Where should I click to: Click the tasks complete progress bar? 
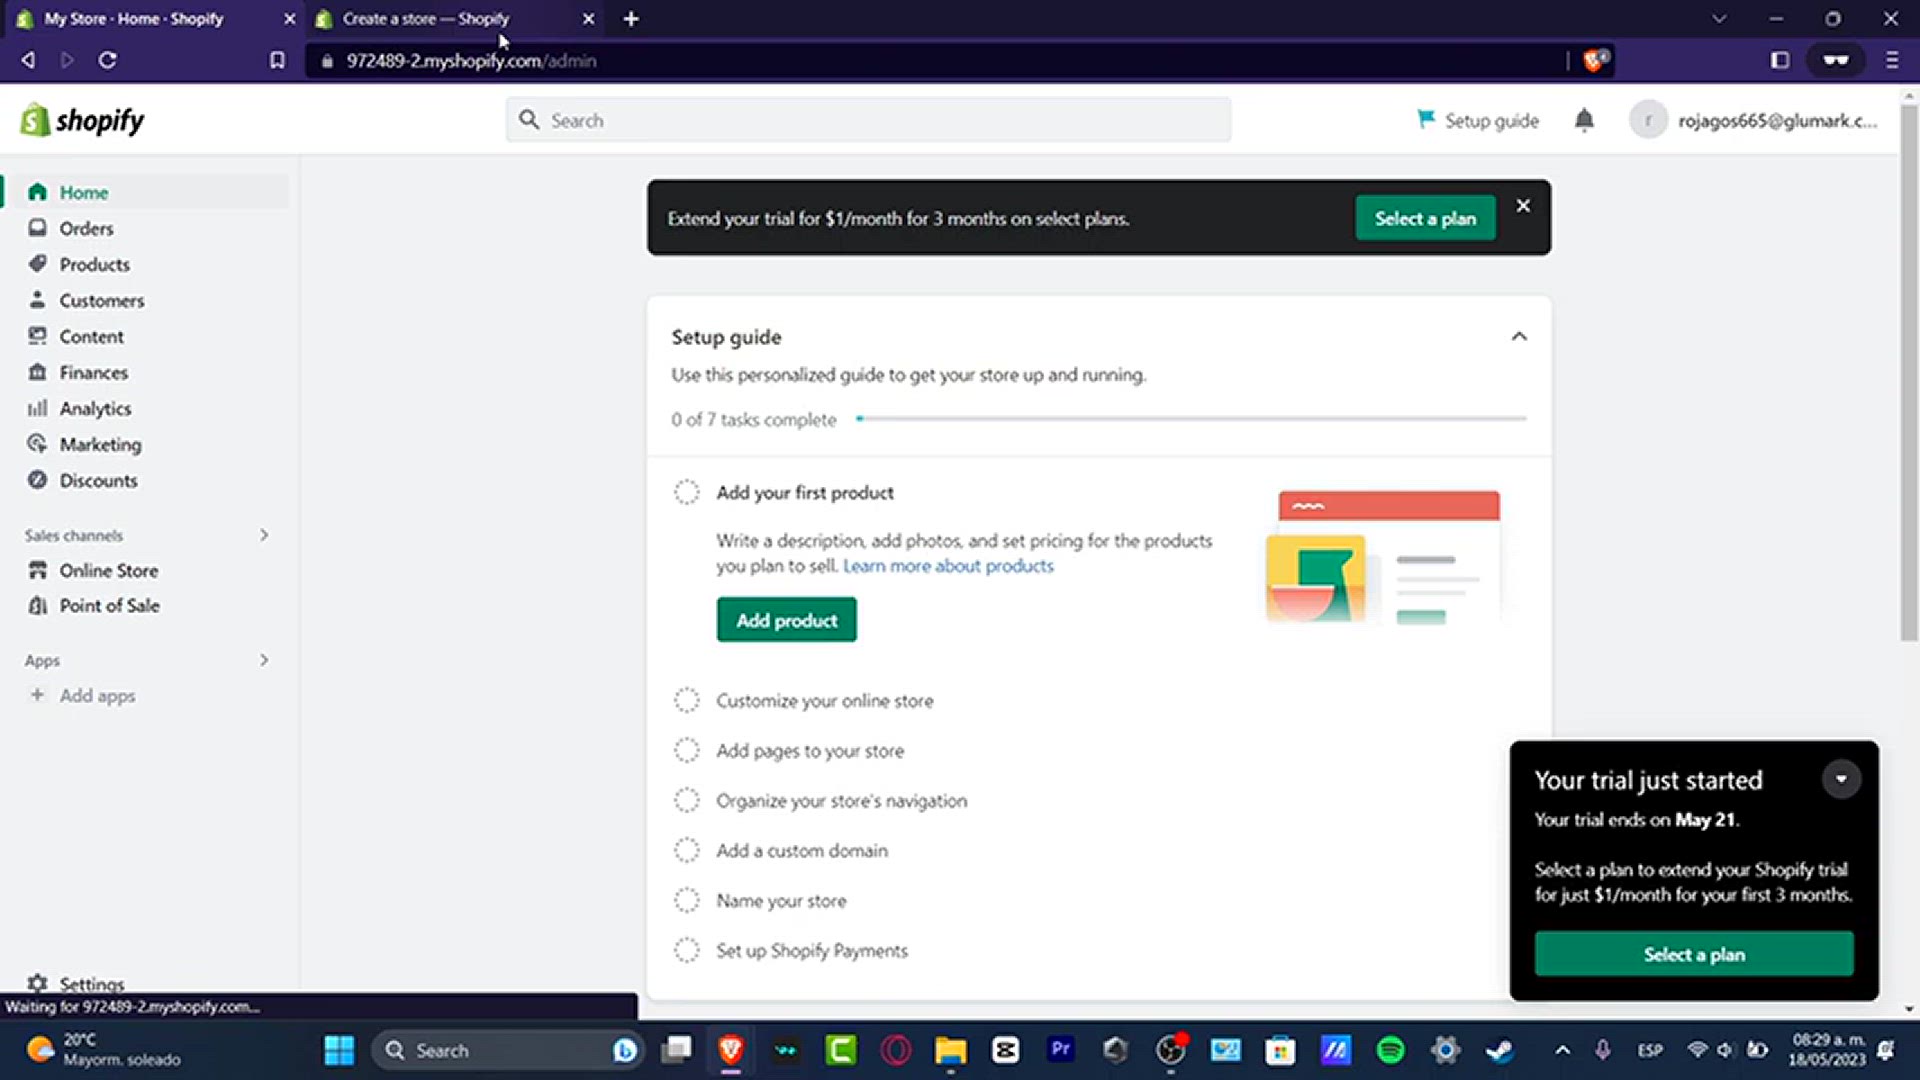pyautogui.click(x=1191, y=418)
